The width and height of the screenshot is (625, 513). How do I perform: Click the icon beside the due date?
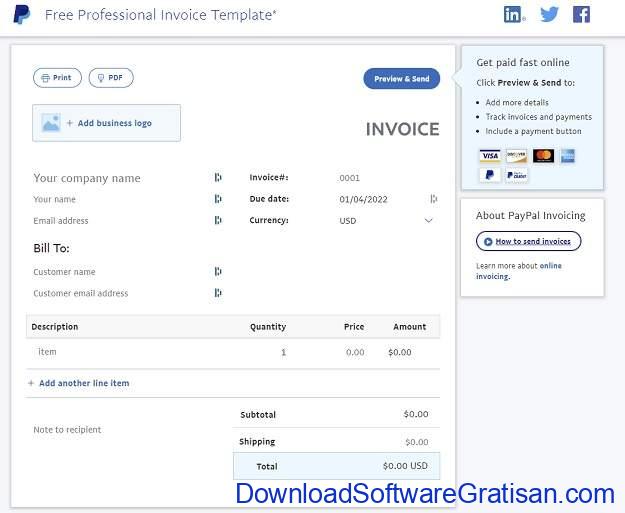click(x=434, y=199)
